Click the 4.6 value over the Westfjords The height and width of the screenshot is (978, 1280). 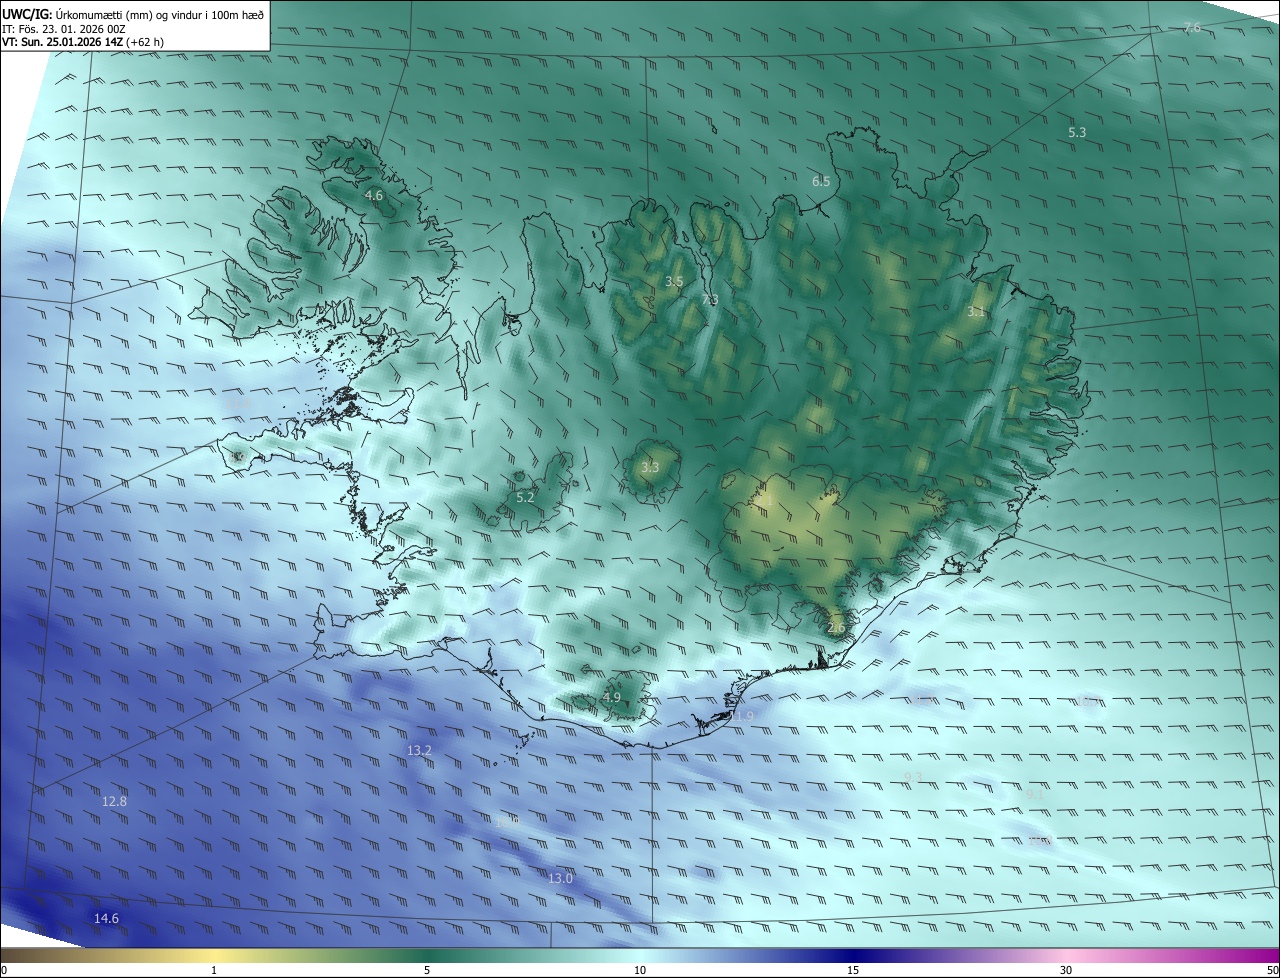374,196
